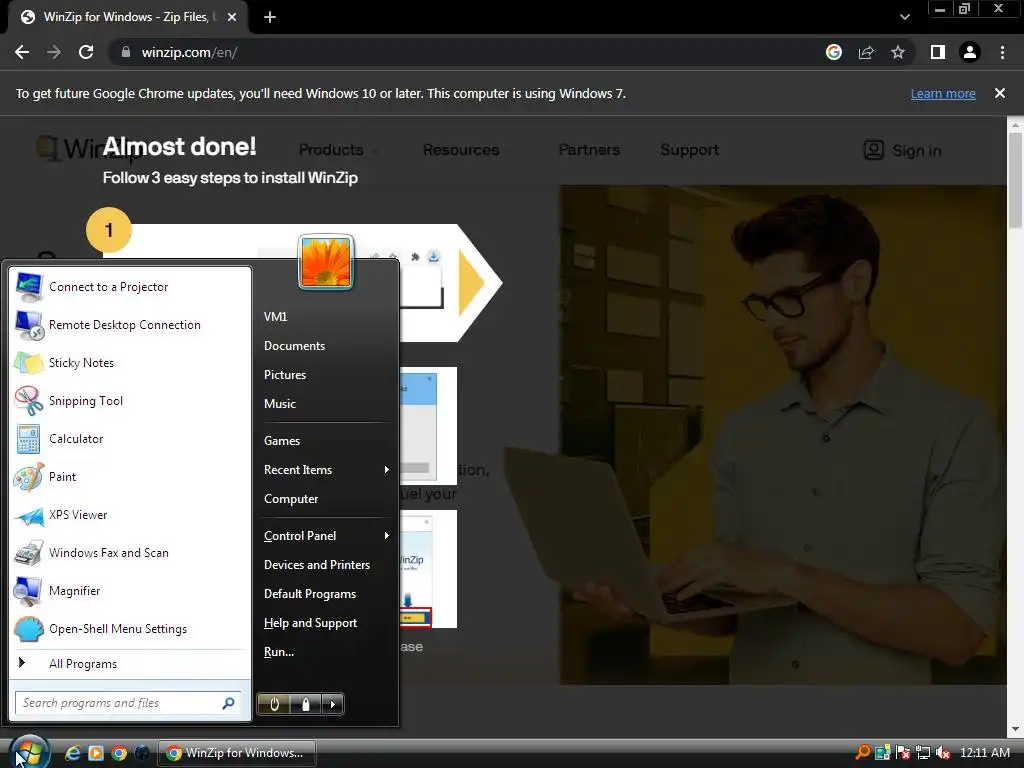Click the address bar winzip.com/en/
Screen dimensions: 1024x768
189,52
